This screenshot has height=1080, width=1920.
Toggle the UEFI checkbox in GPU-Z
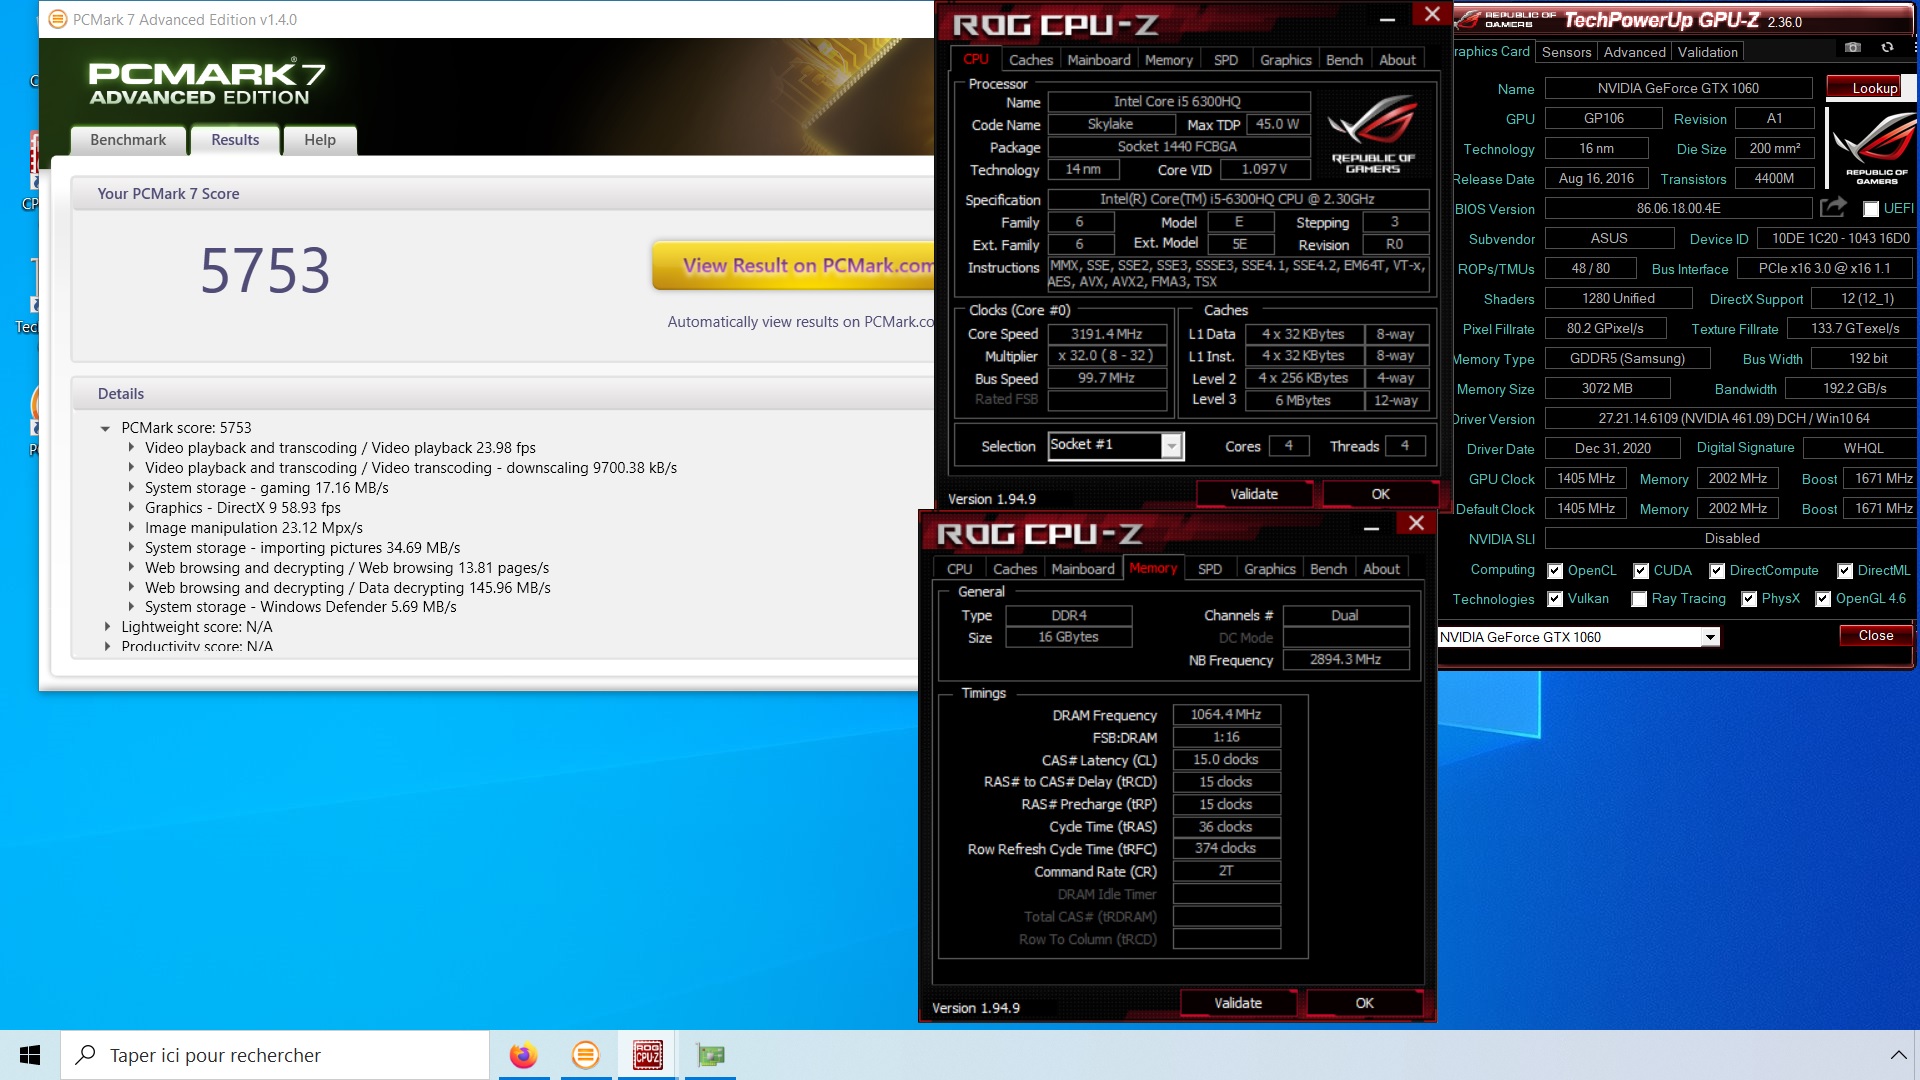click(x=1871, y=209)
